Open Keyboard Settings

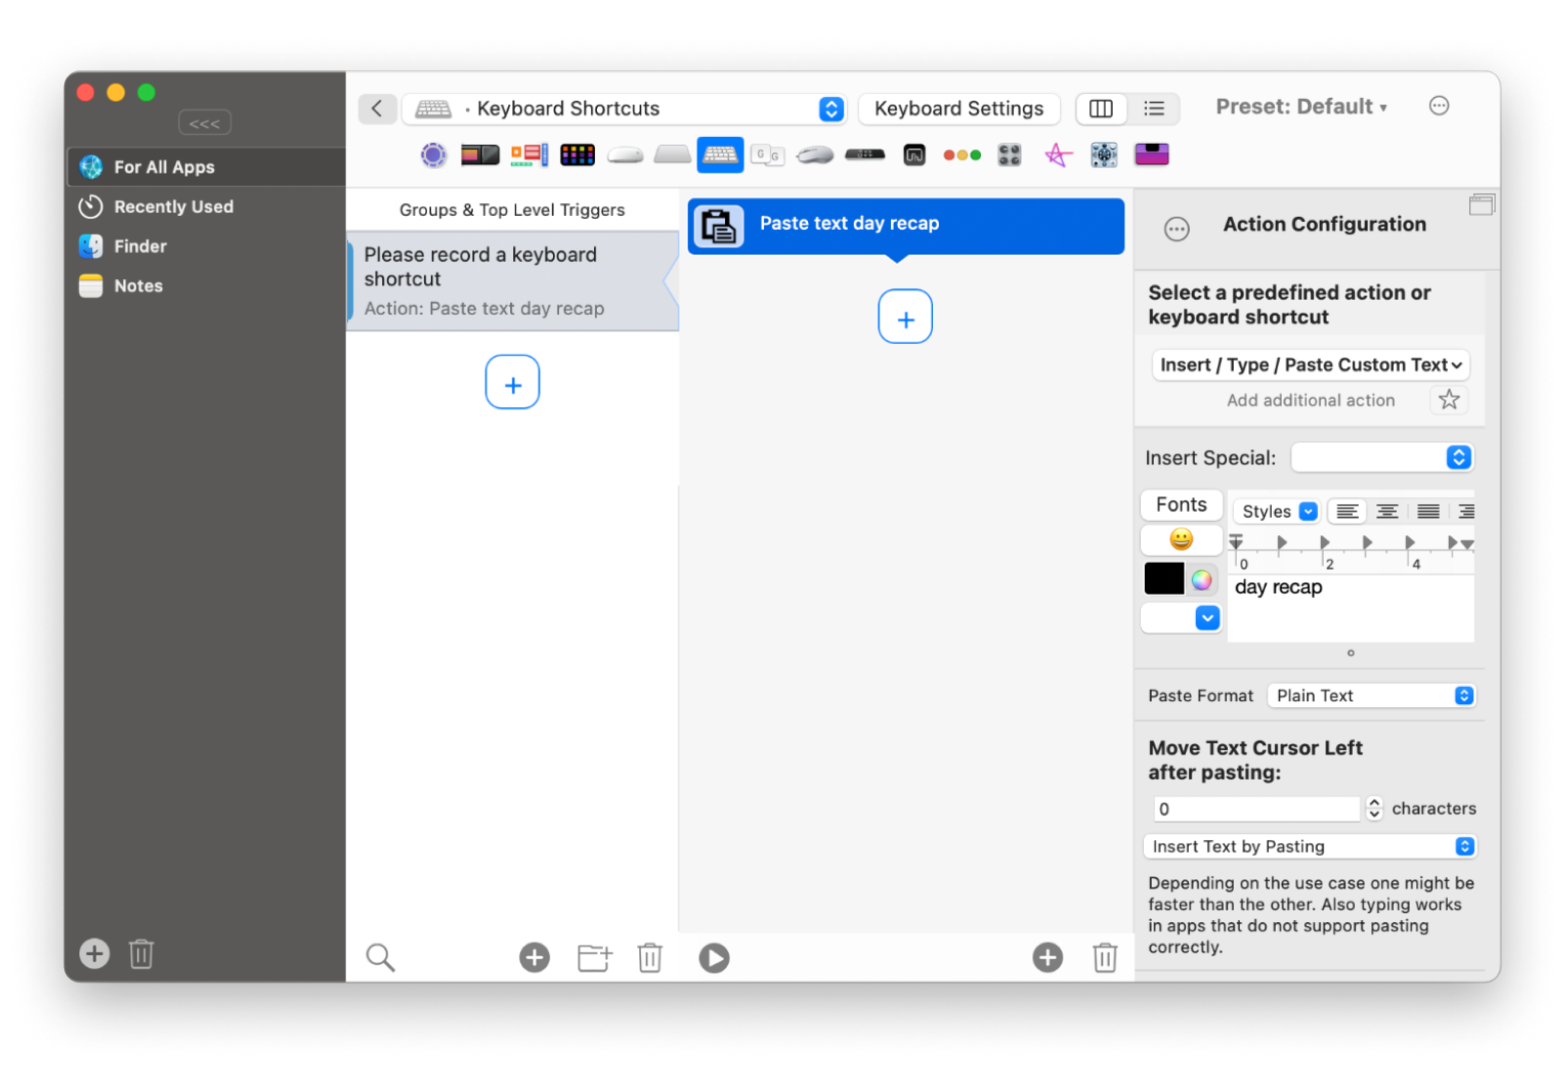tap(959, 109)
